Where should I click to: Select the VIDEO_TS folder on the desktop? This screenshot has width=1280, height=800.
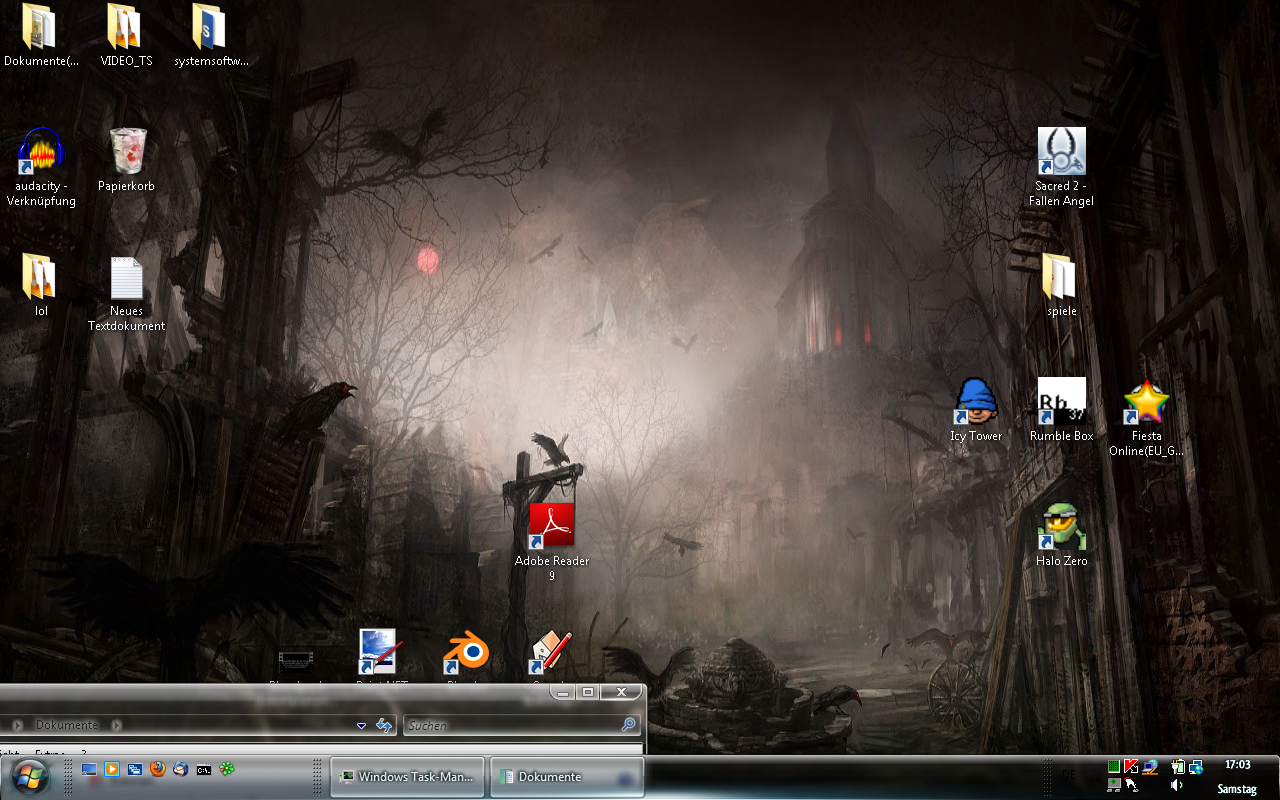click(126, 27)
